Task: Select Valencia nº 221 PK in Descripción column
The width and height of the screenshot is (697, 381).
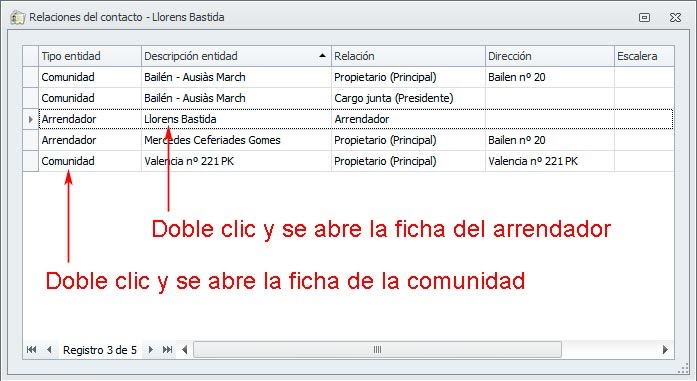Action: (x=236, y=161)
